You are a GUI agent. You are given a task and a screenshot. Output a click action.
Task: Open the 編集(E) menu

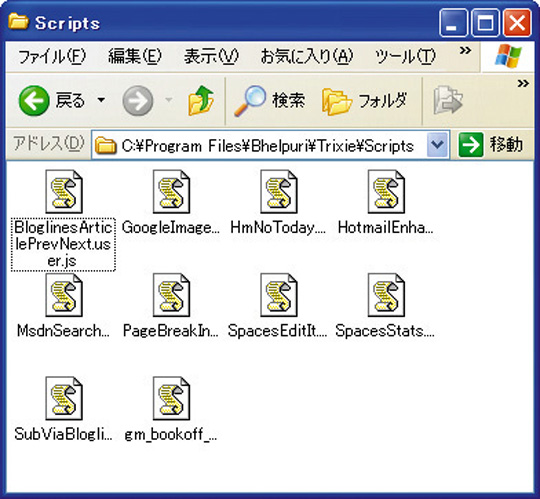[135, 56]
